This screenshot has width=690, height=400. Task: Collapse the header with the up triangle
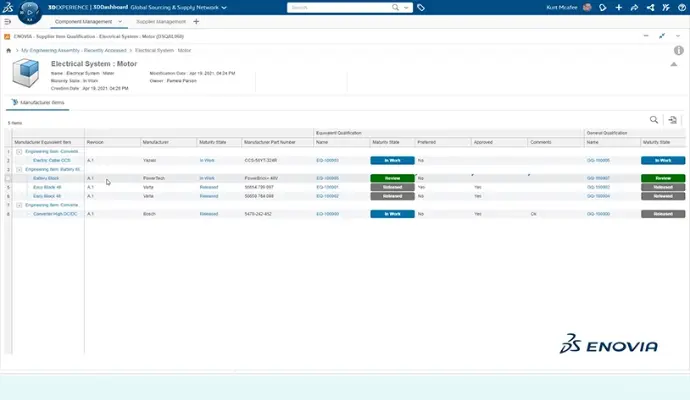point(674,65)
